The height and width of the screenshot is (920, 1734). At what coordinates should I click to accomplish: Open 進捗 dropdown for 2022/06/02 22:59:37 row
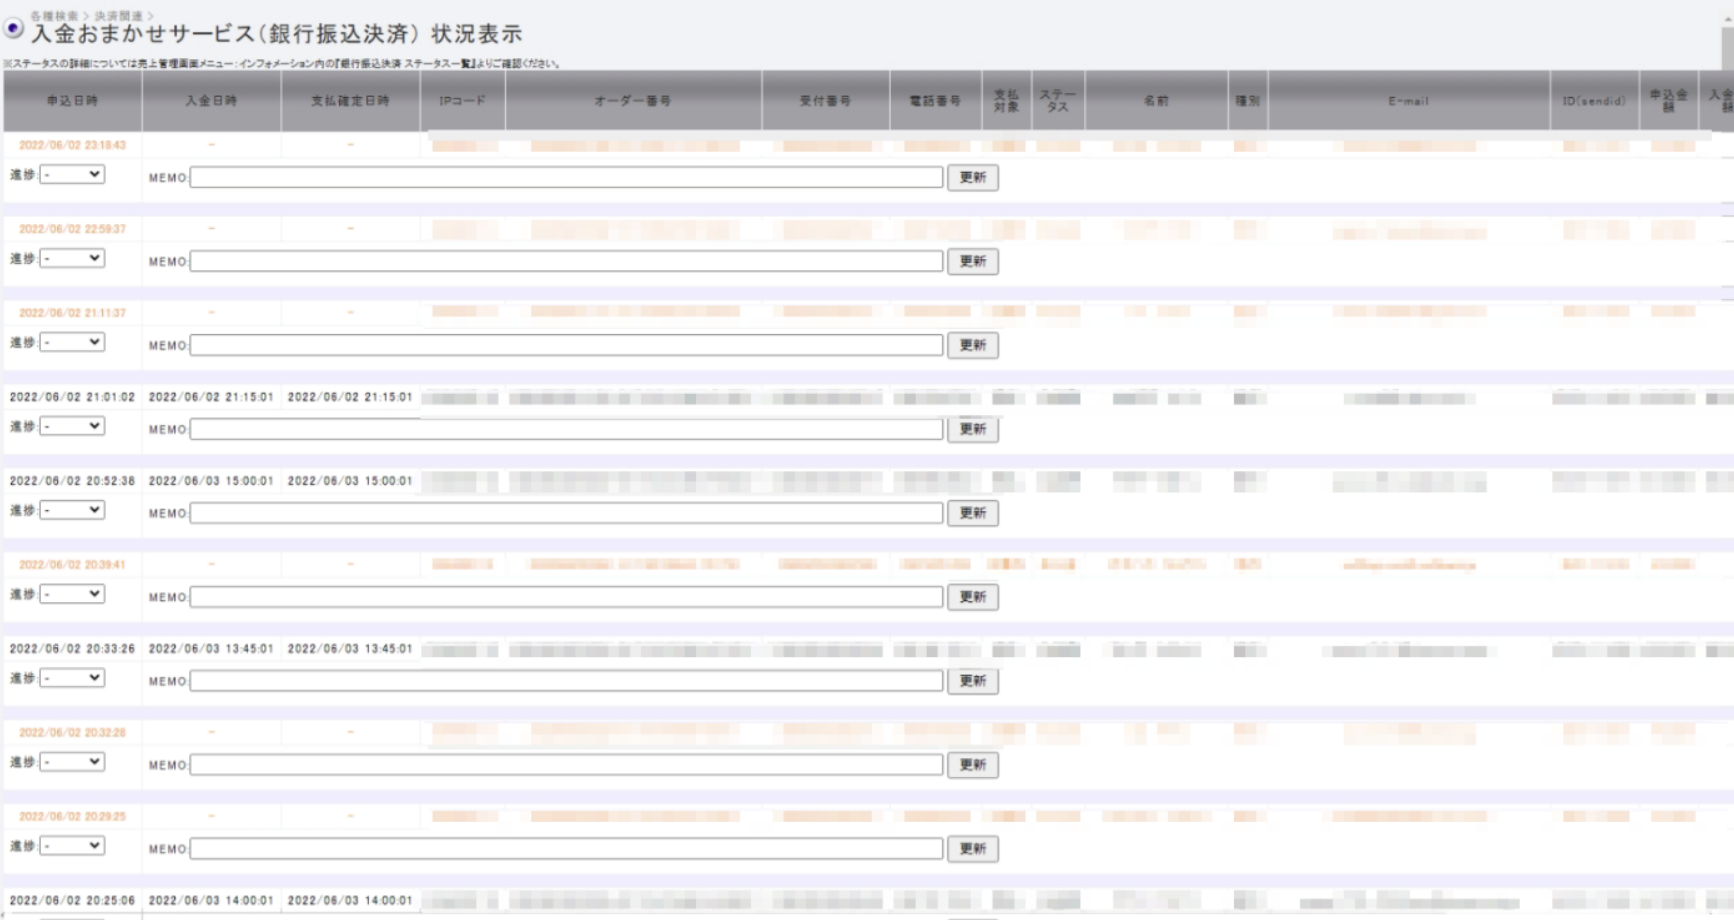[x=72, y=258]
